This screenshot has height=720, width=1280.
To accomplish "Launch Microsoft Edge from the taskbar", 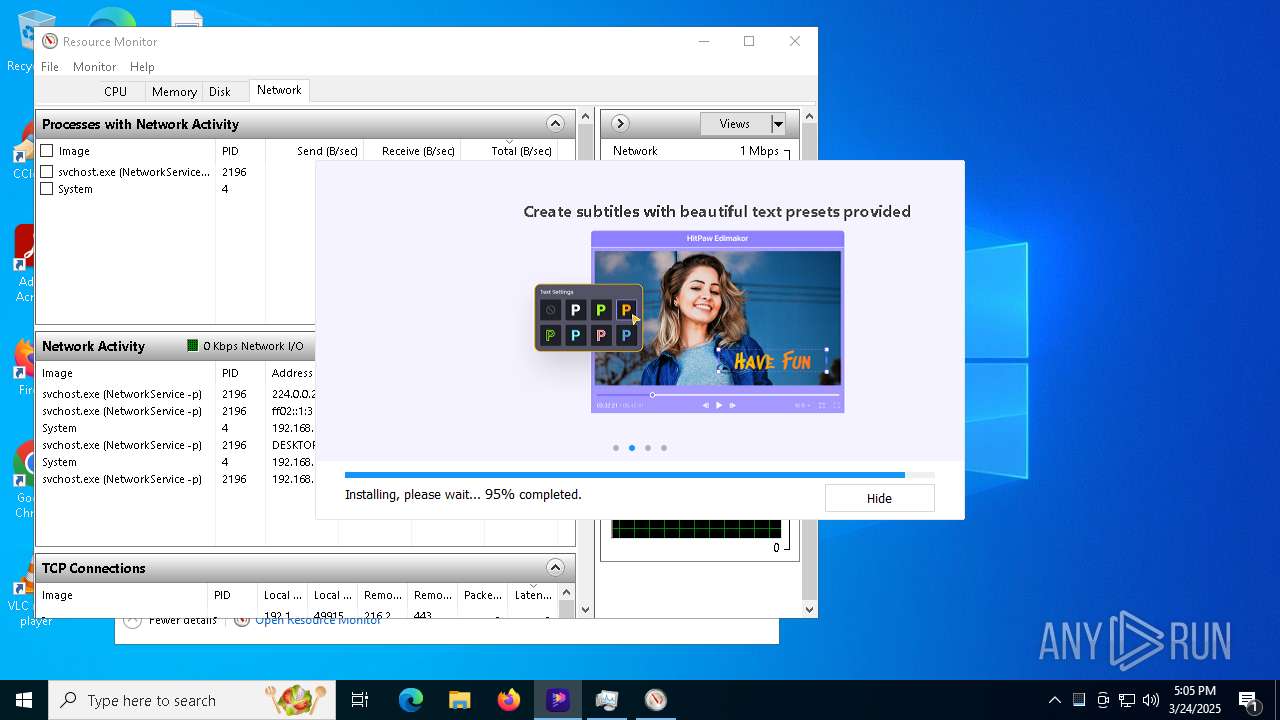I will [x=411, y=700].
